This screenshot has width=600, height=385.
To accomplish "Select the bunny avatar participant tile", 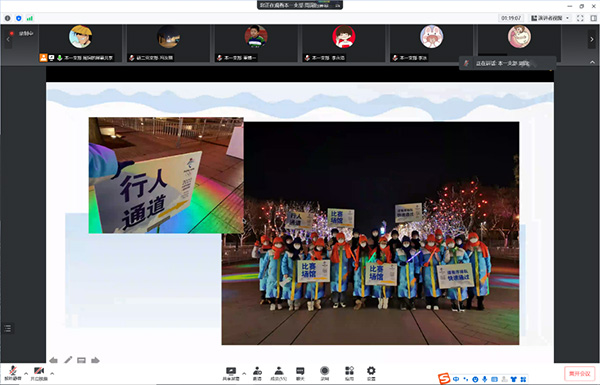I will (432, 42).
